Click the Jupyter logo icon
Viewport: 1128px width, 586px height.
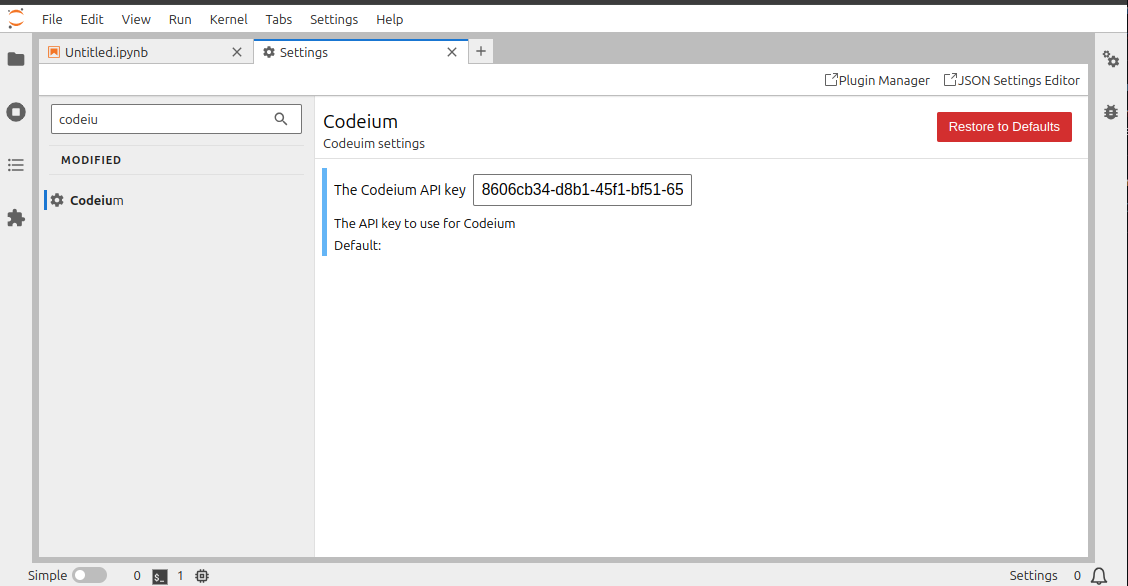16,19
